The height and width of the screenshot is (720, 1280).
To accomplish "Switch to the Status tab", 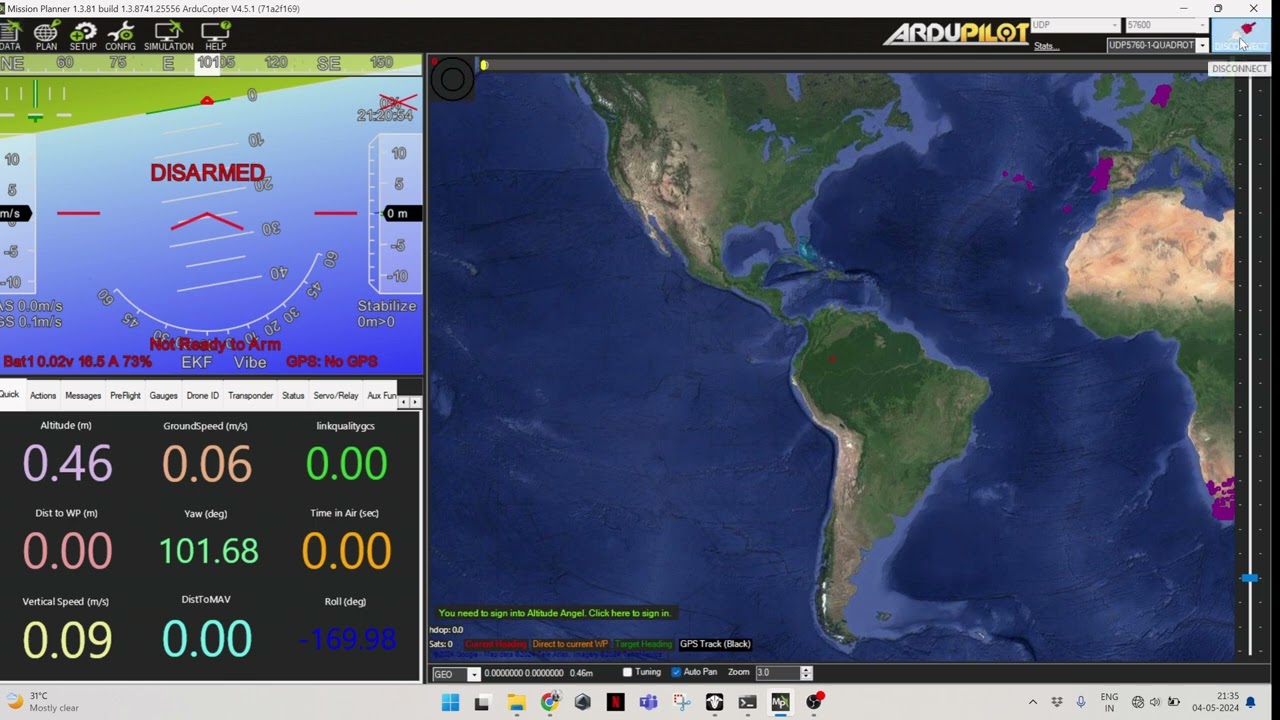I will coord(293,396).
